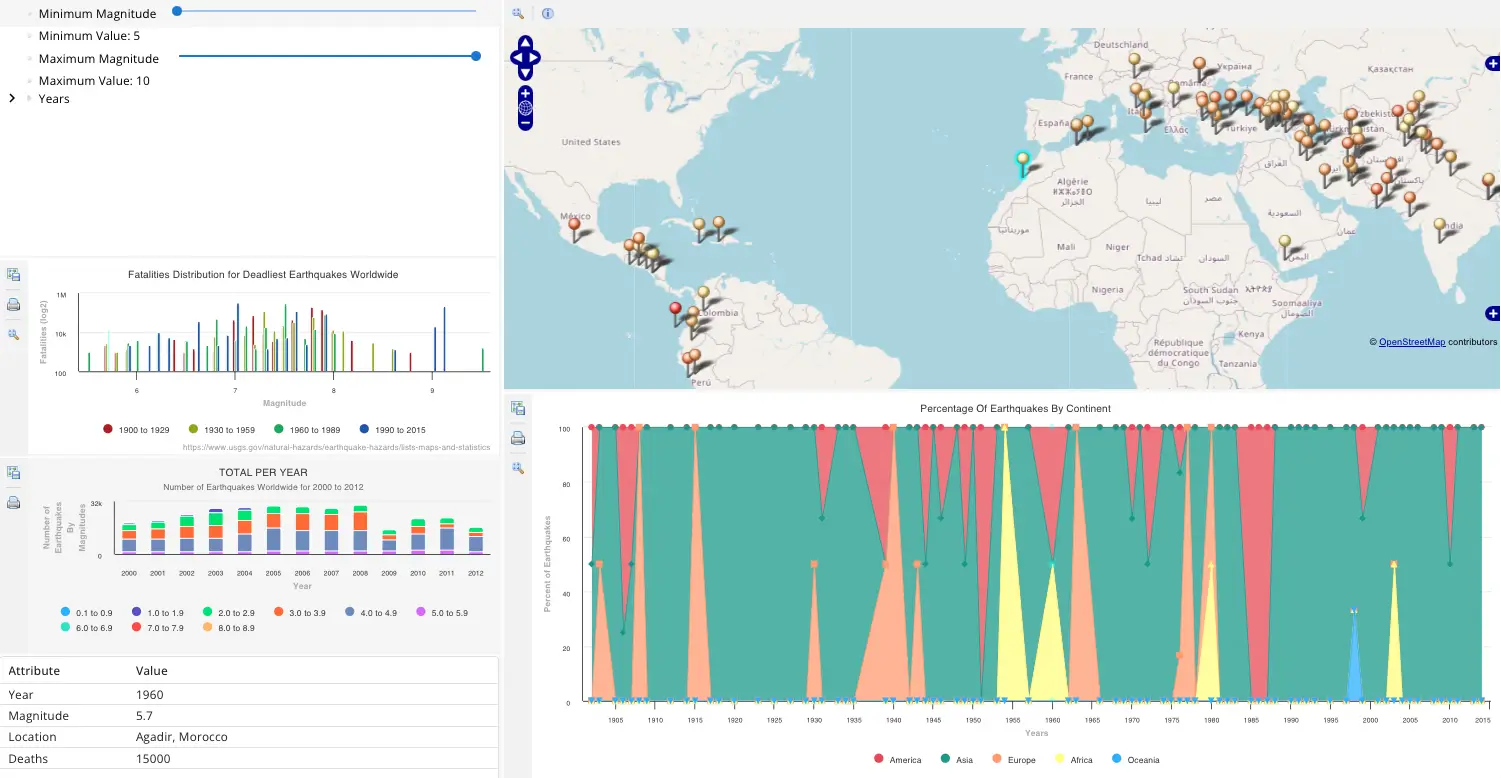Click the Minimum Magnitude slider handle

(x=177, y=12)
